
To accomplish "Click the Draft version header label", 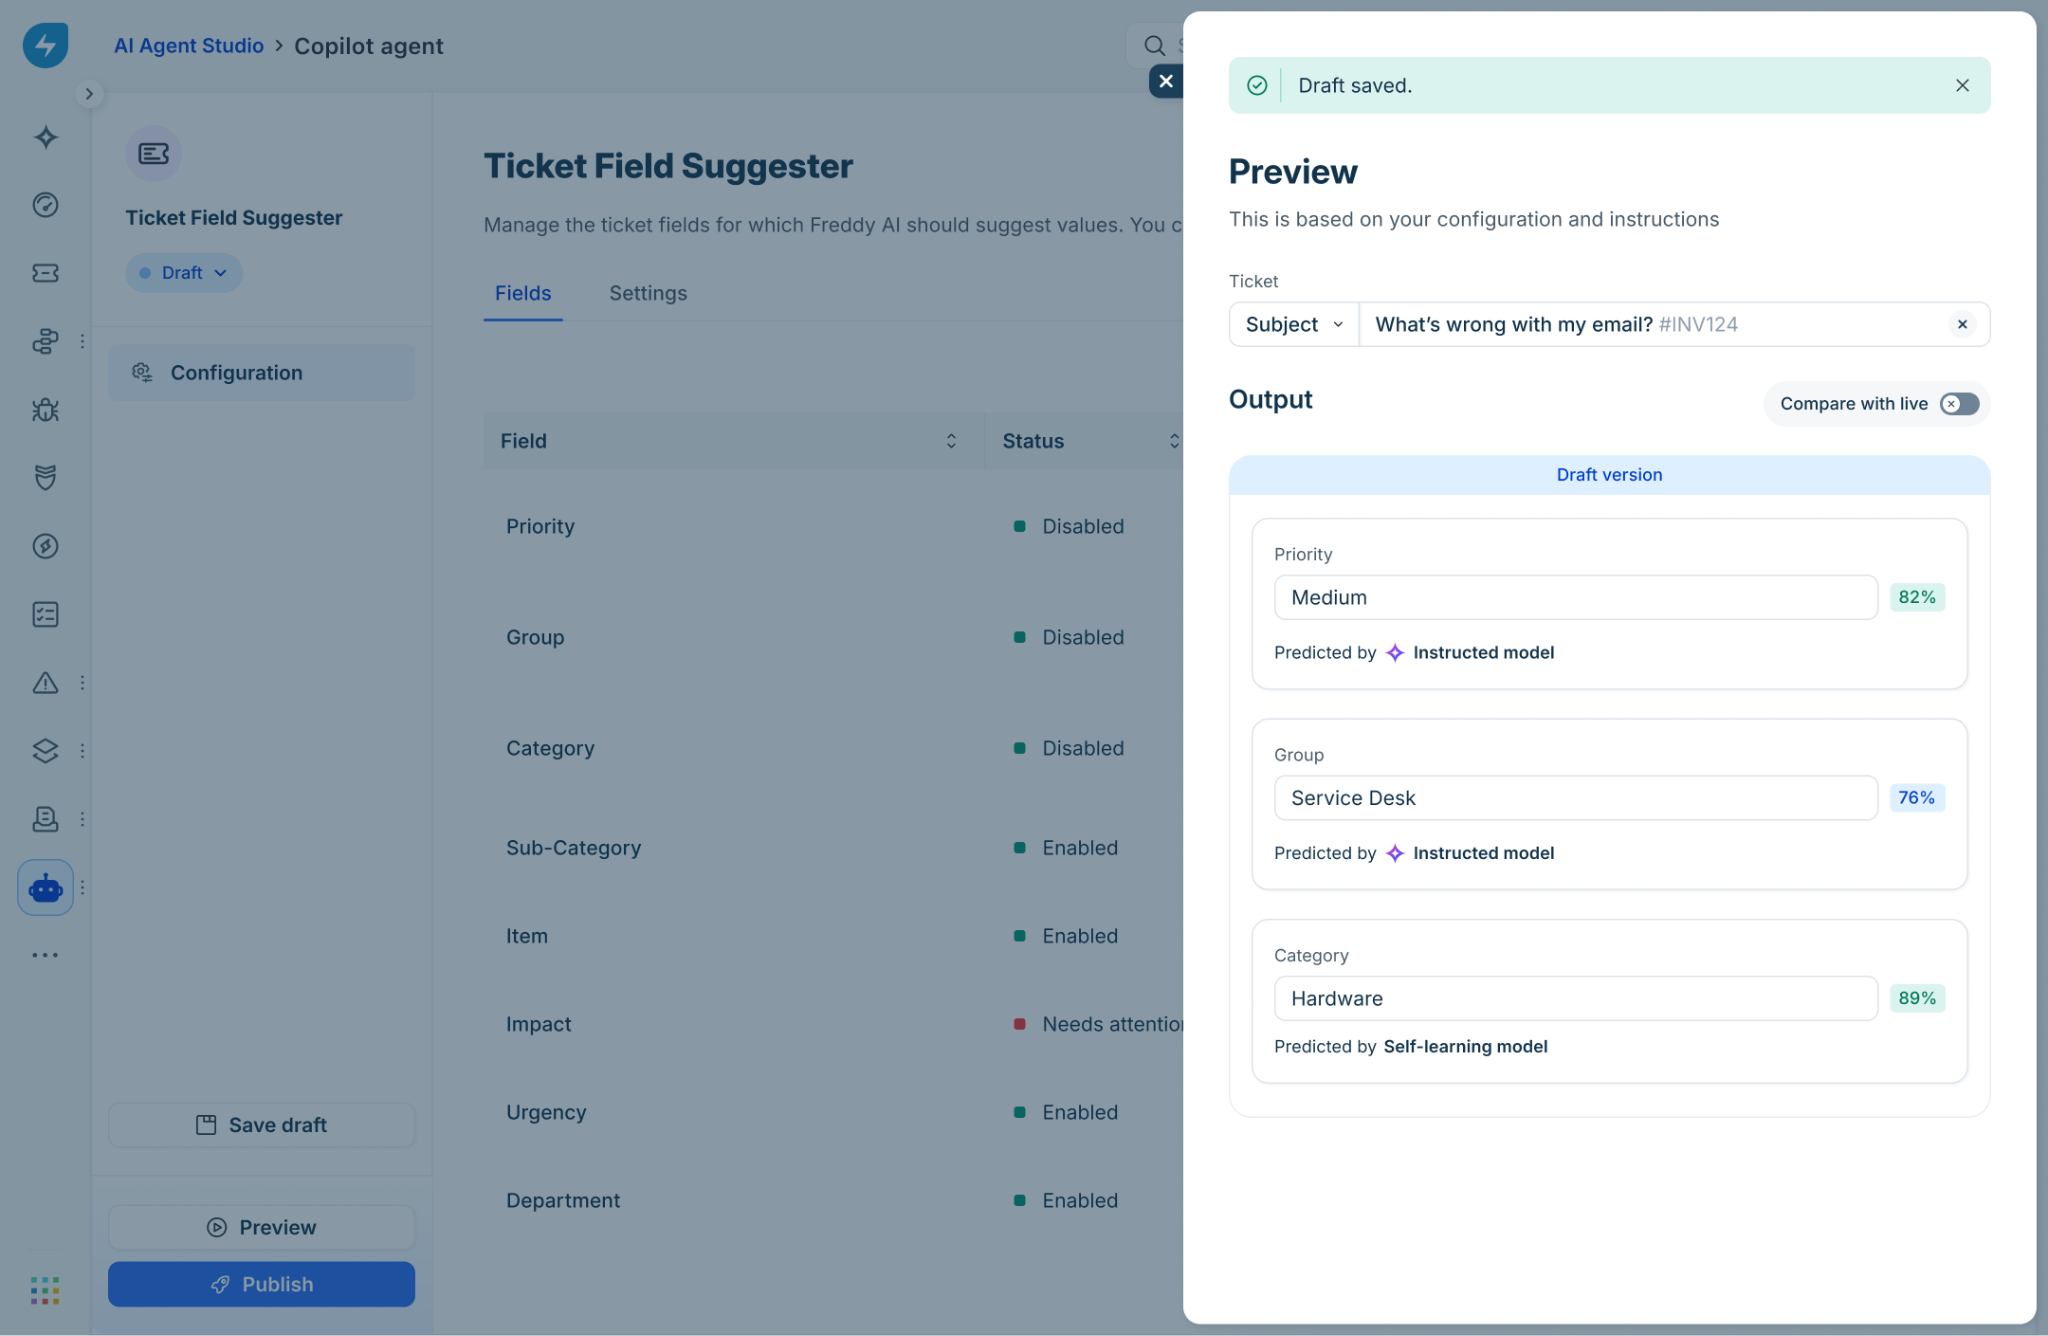I will pos(1609,475).
